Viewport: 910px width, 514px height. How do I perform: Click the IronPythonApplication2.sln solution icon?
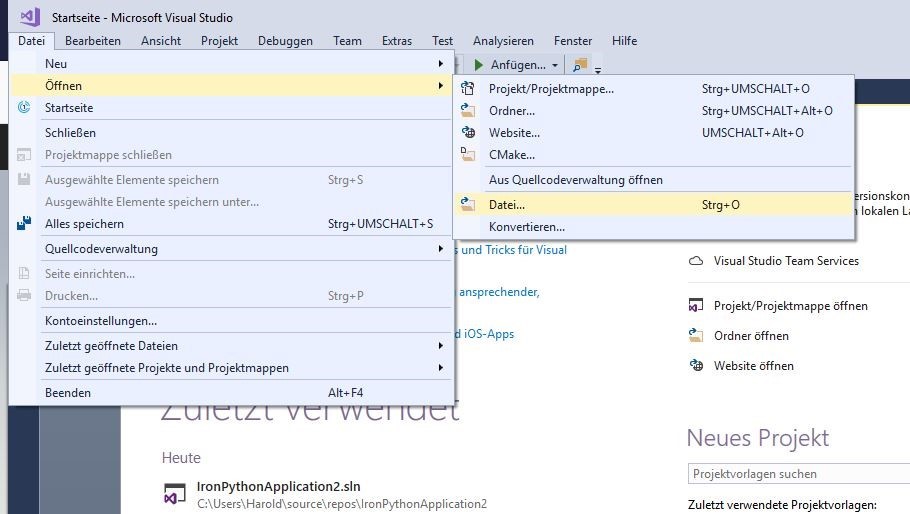pos(174,495)
